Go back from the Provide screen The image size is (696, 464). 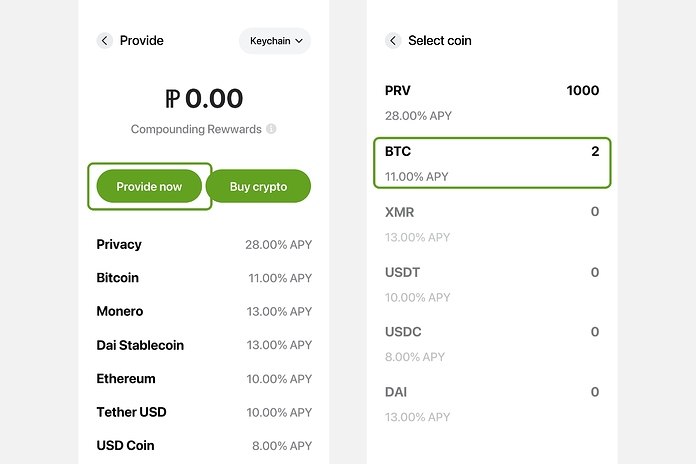click(x=105, y=40)
